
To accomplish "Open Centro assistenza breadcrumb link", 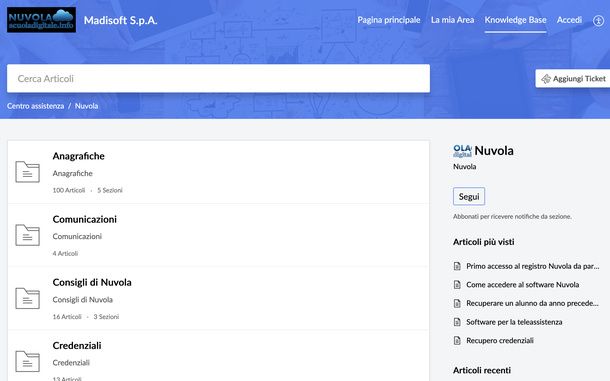I will [35, 106].
